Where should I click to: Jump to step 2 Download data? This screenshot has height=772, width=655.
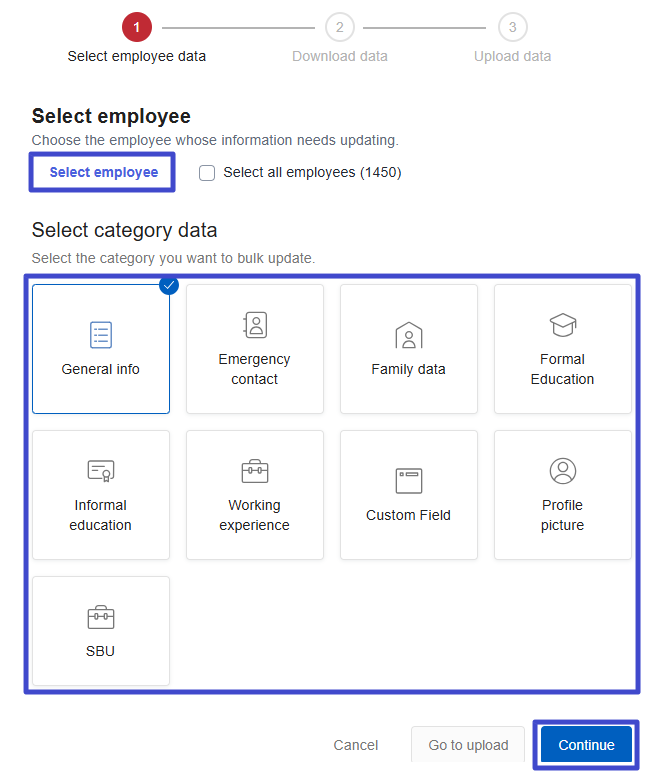(x=340, y=27)
